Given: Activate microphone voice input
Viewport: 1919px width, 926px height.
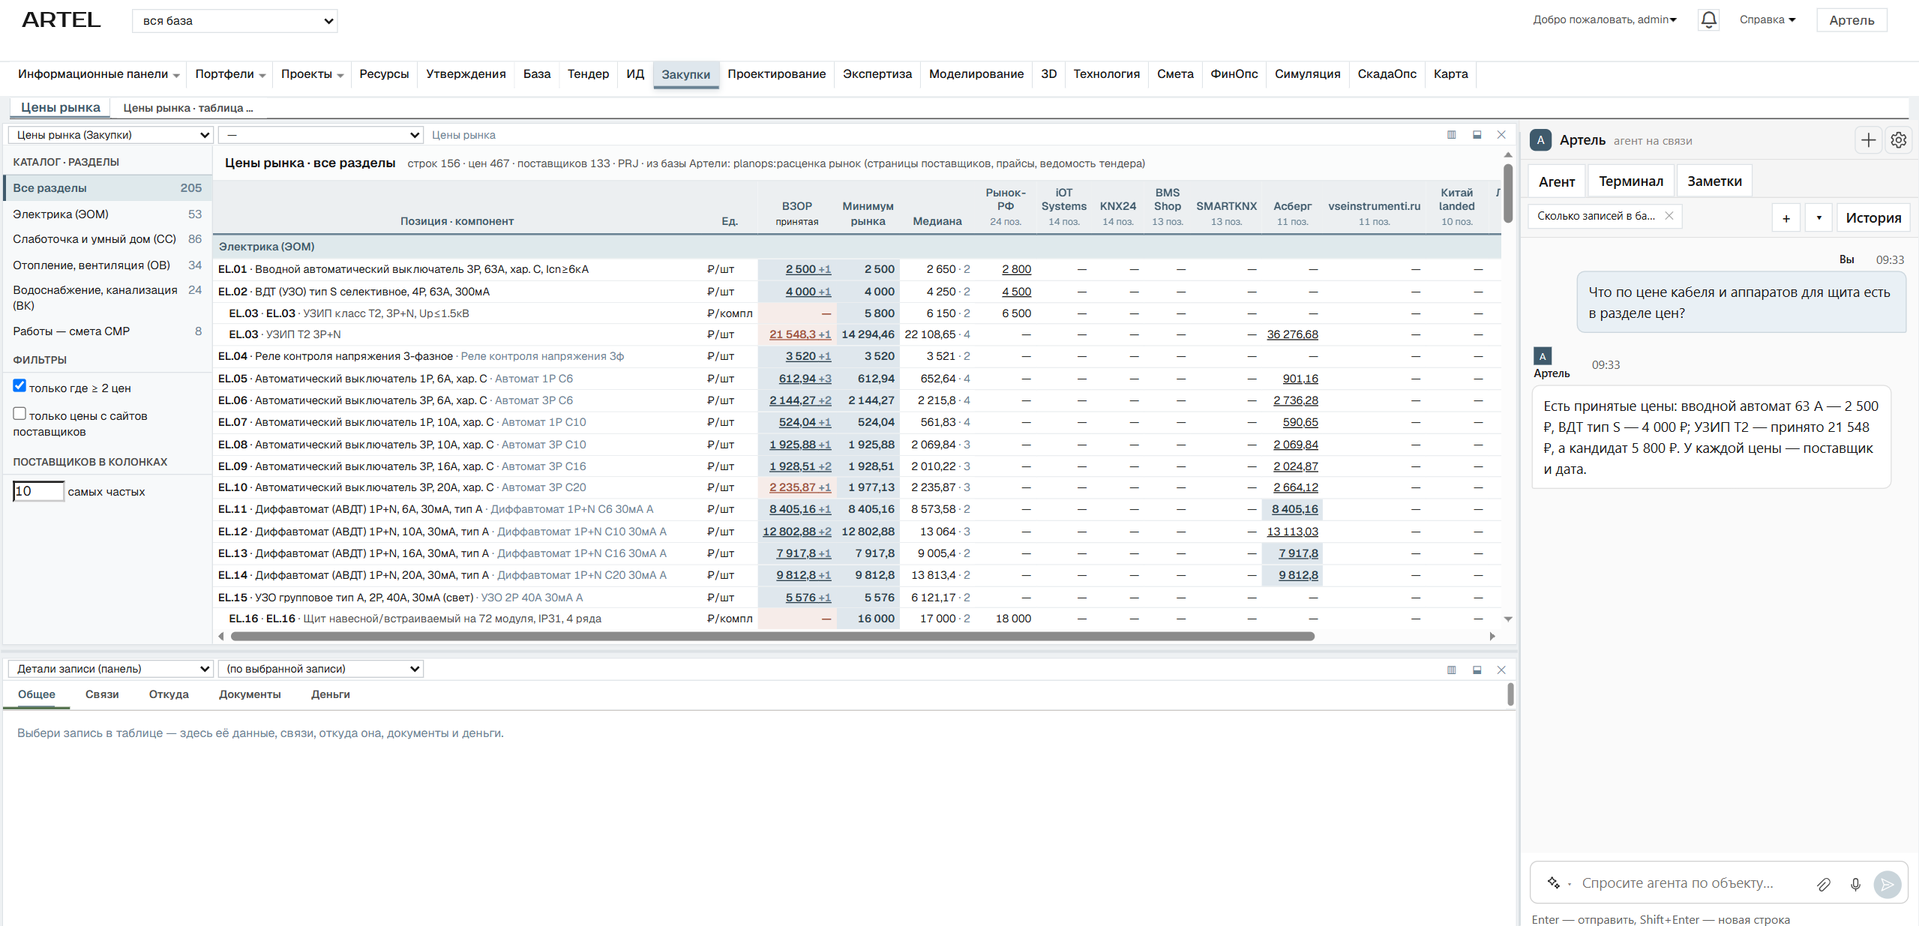Looking at the screenshot, I should 1855,884.
